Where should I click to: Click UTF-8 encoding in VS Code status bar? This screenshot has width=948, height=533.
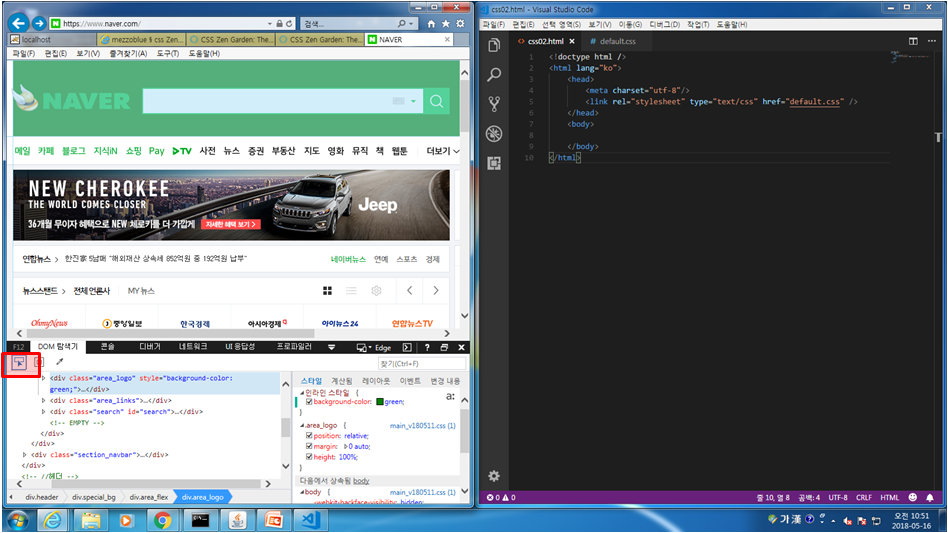(x=837, y=497)
